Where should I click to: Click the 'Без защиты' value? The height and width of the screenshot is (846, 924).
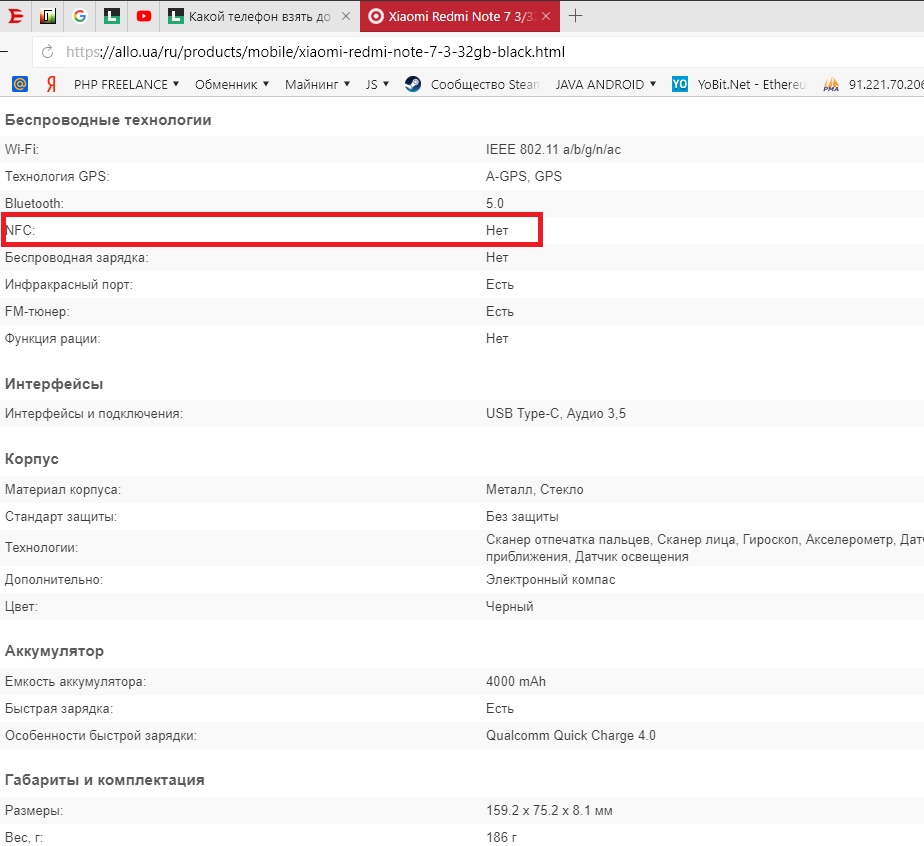point(522,517)
